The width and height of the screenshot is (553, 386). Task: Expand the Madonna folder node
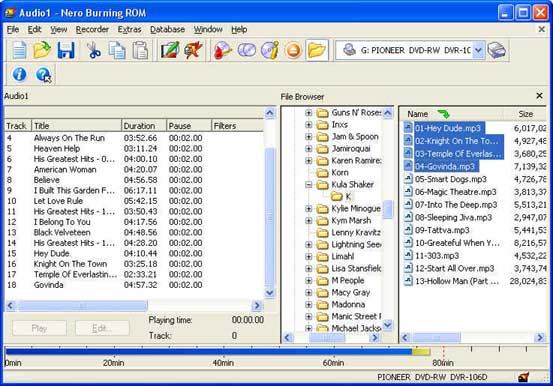(309, 304)
